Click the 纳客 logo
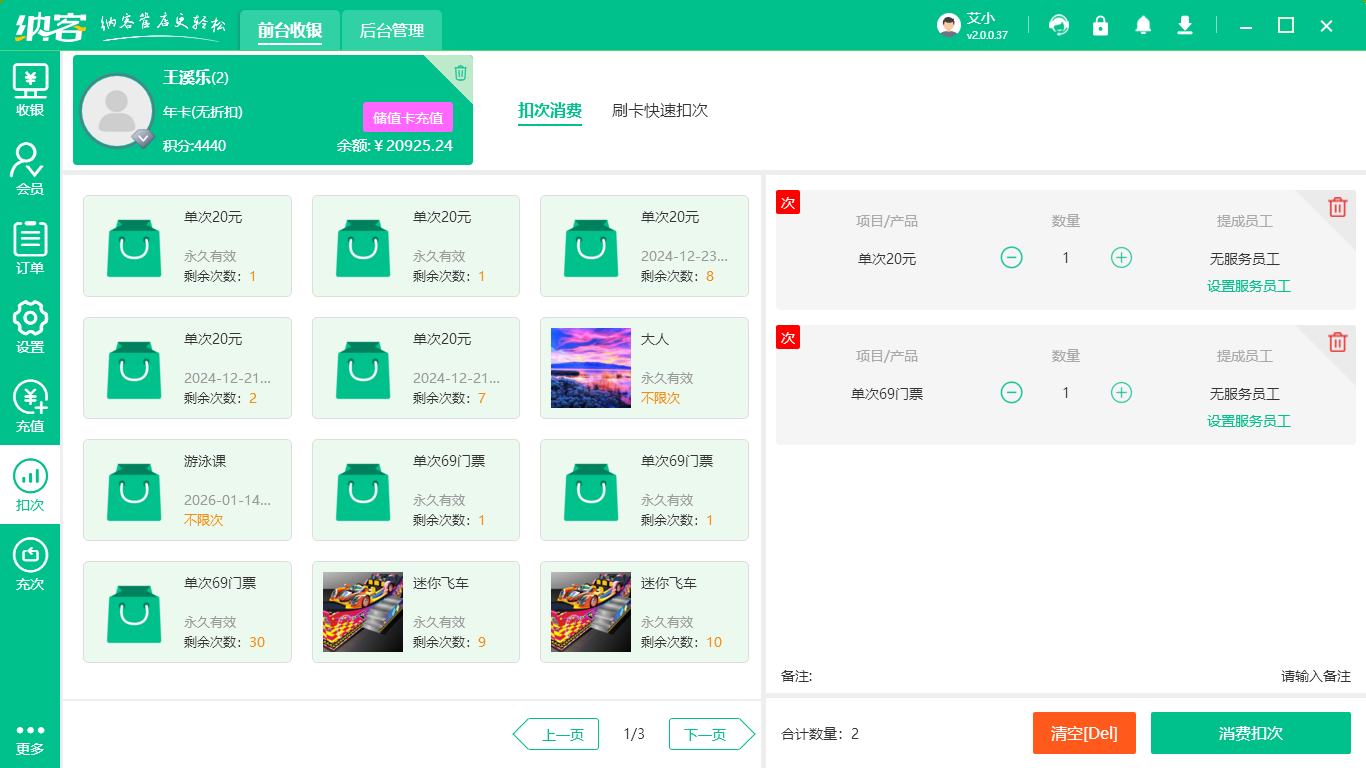1366x768 pixels. coord(50,26)
